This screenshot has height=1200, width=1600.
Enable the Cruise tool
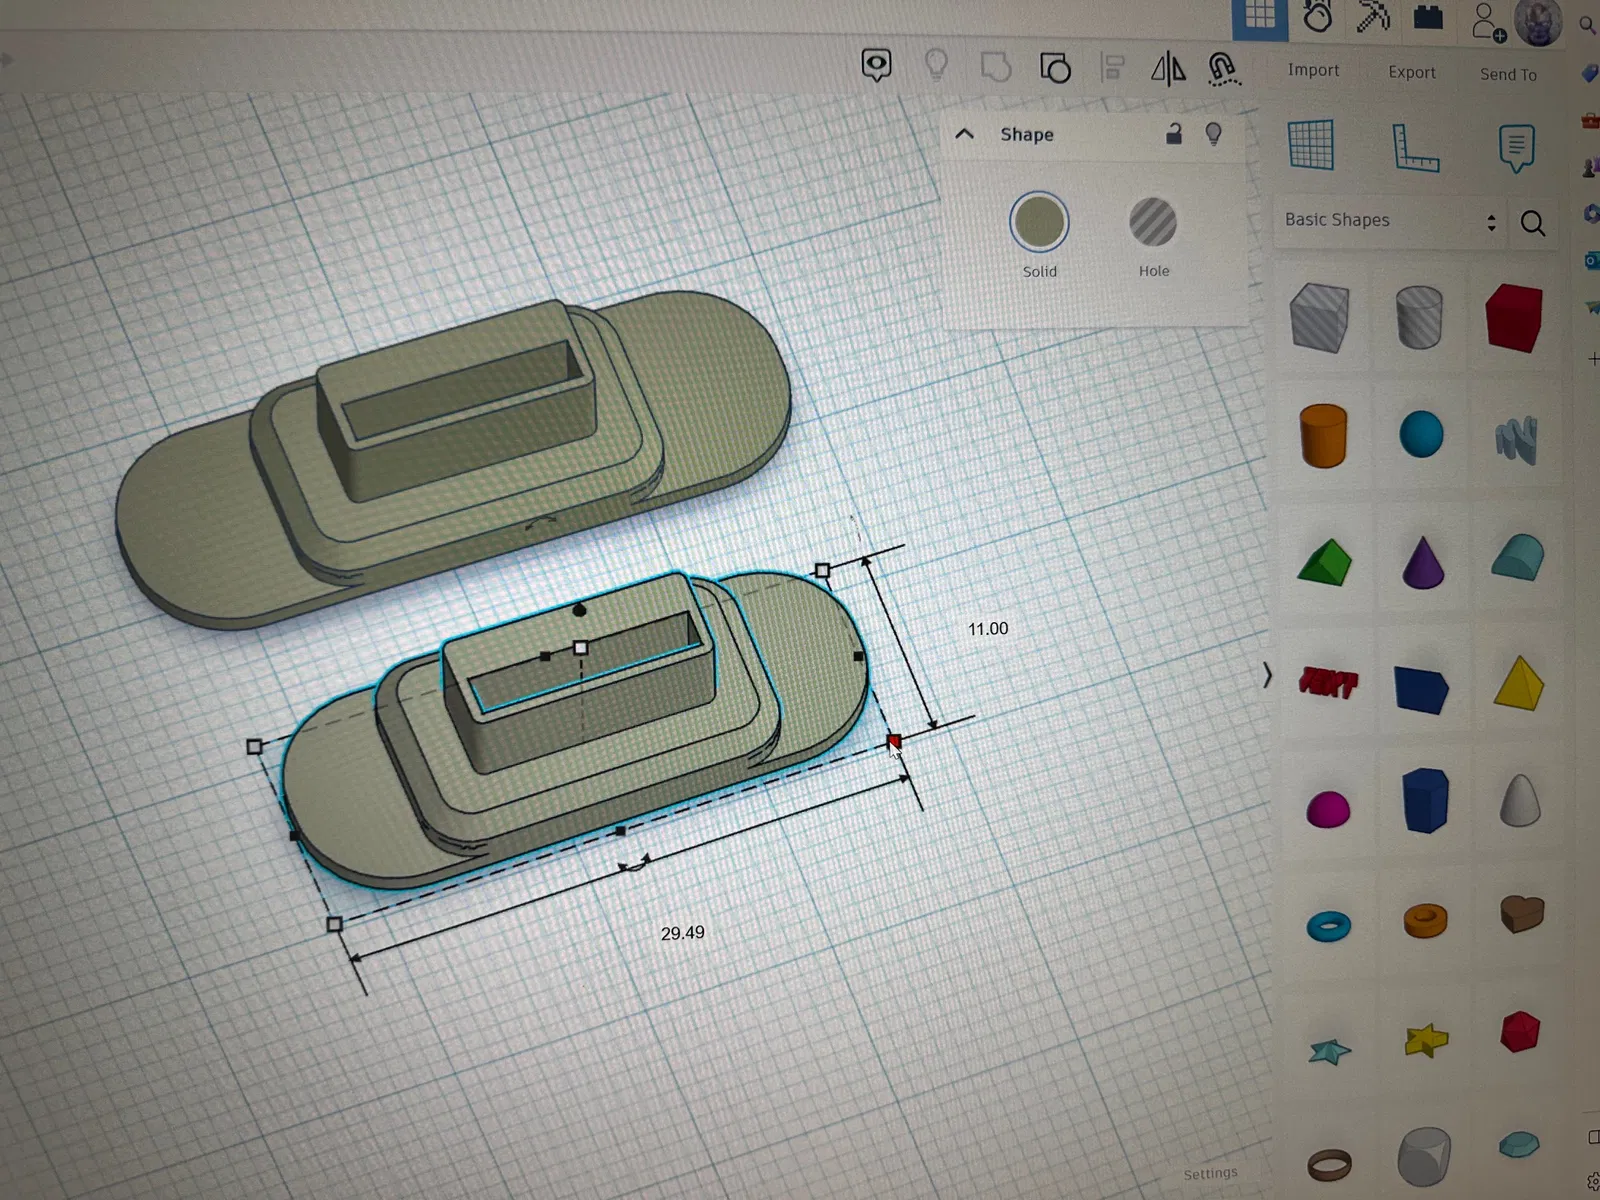coord(1223,69)
